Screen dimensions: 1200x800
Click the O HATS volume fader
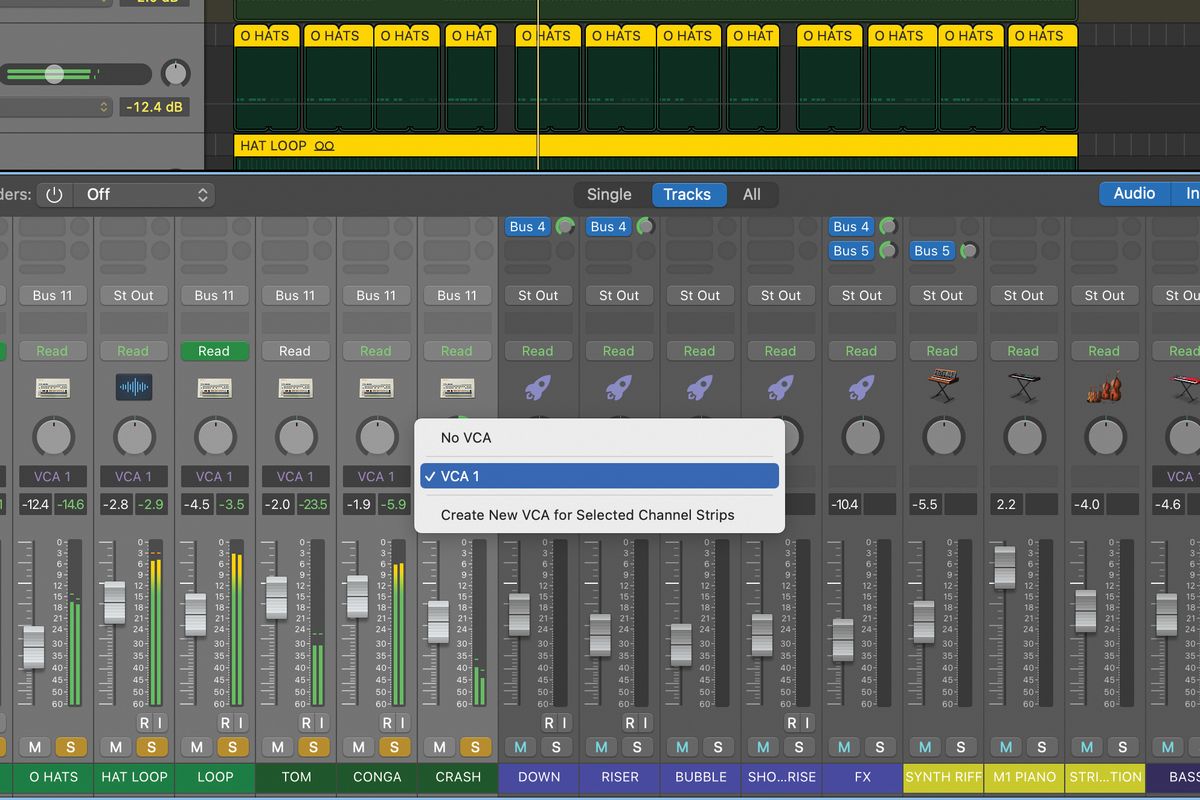click(33, 647)
